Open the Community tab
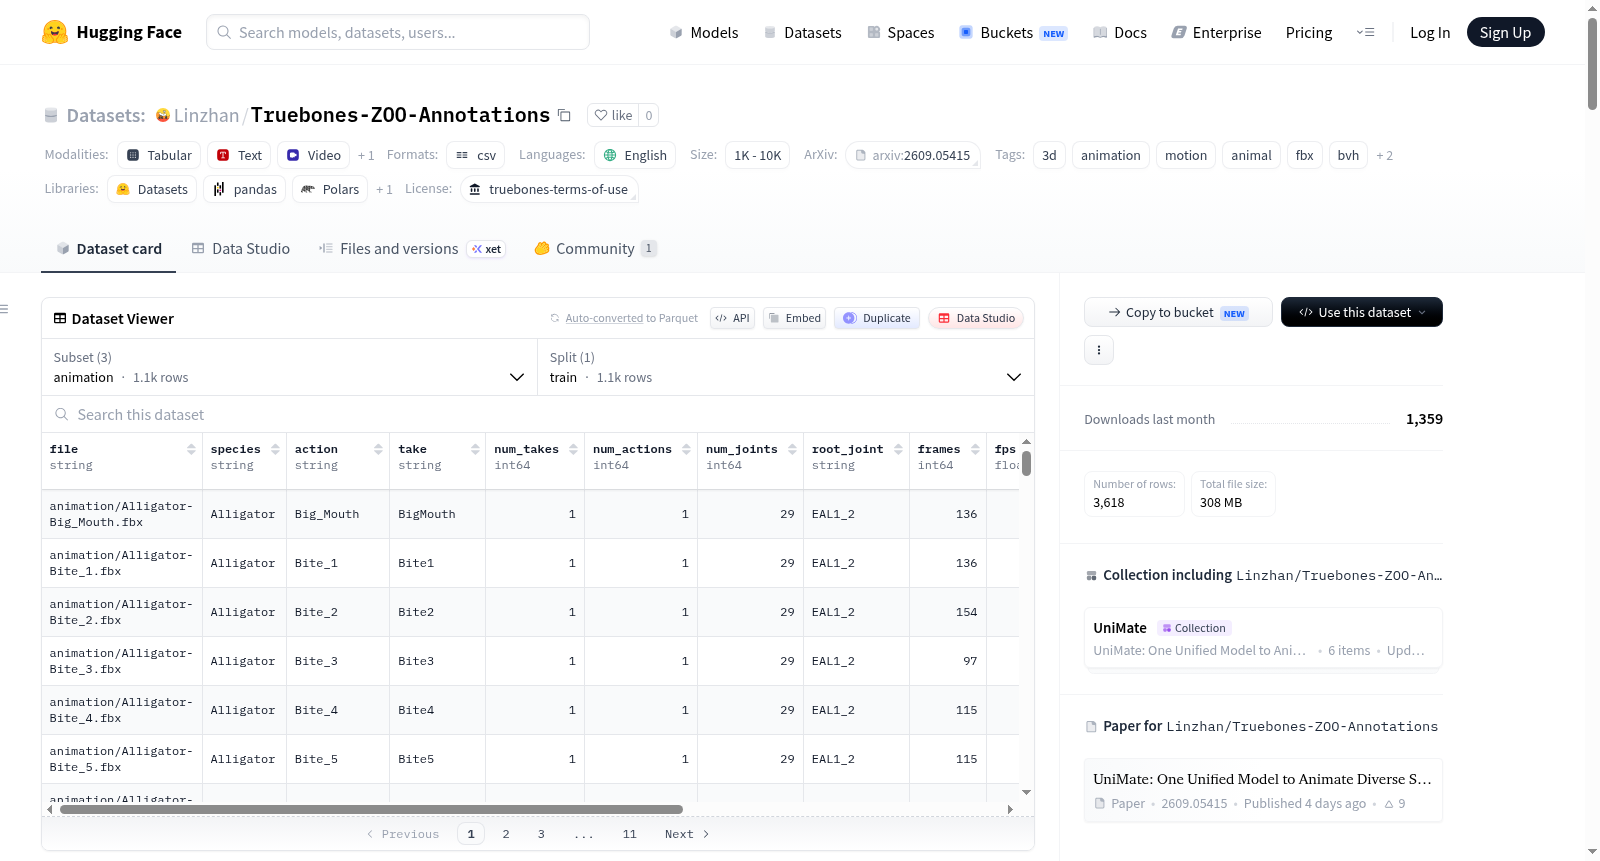This screenshot has height=861, width=1600. (x=595, y=249)
